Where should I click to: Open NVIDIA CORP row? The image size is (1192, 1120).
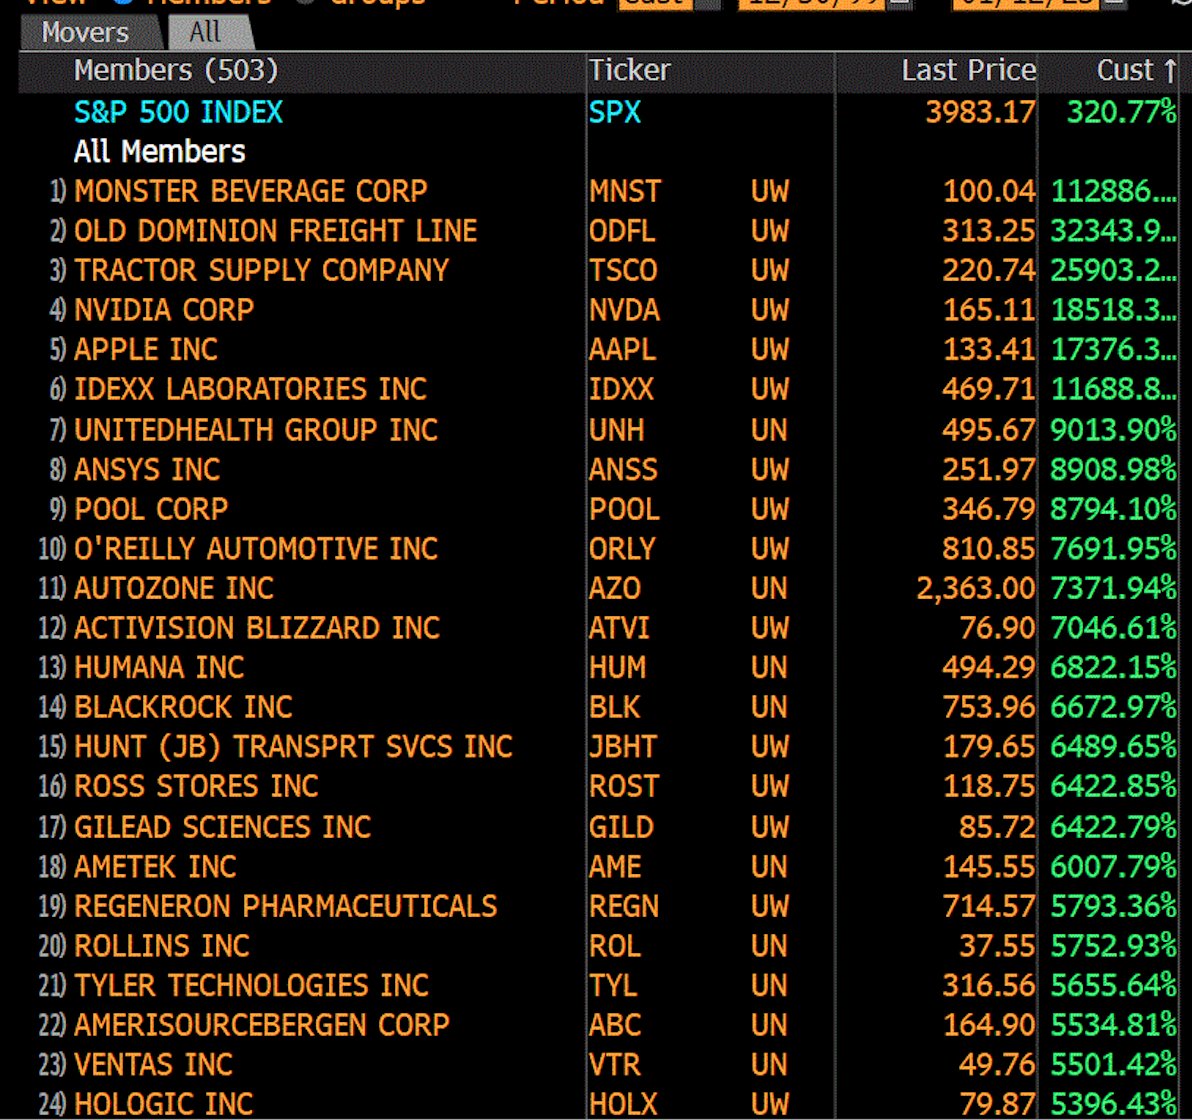click(x=598, y=310)
